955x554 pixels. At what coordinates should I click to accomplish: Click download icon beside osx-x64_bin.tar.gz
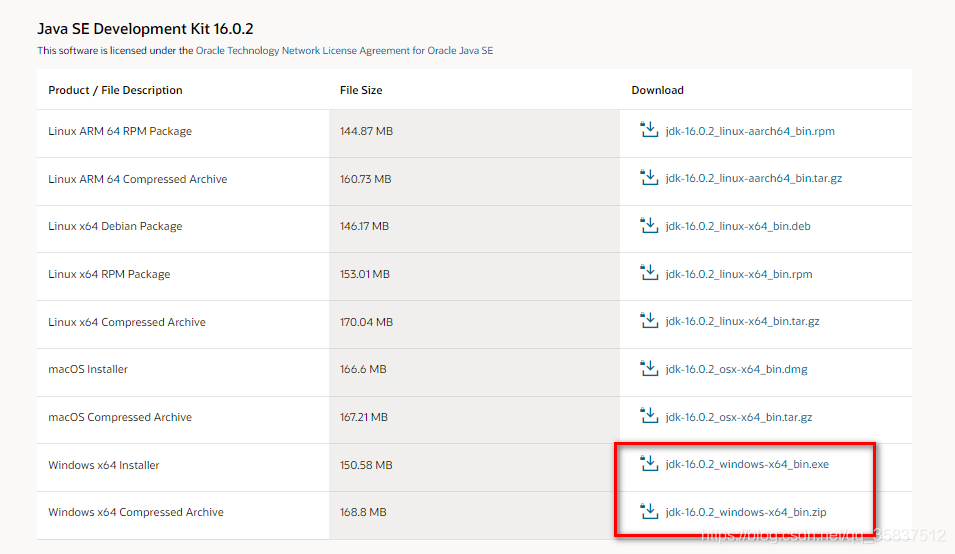pyautogui.click(x=649, y=416)
